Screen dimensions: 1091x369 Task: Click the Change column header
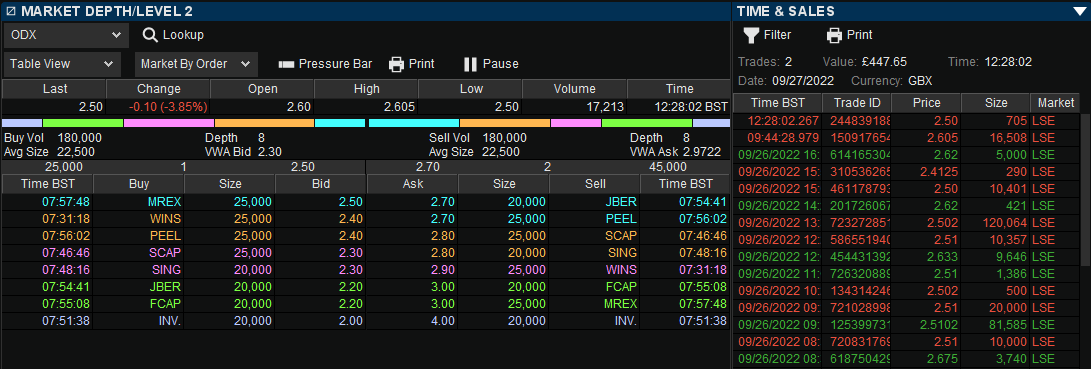(x=159, y=89)
